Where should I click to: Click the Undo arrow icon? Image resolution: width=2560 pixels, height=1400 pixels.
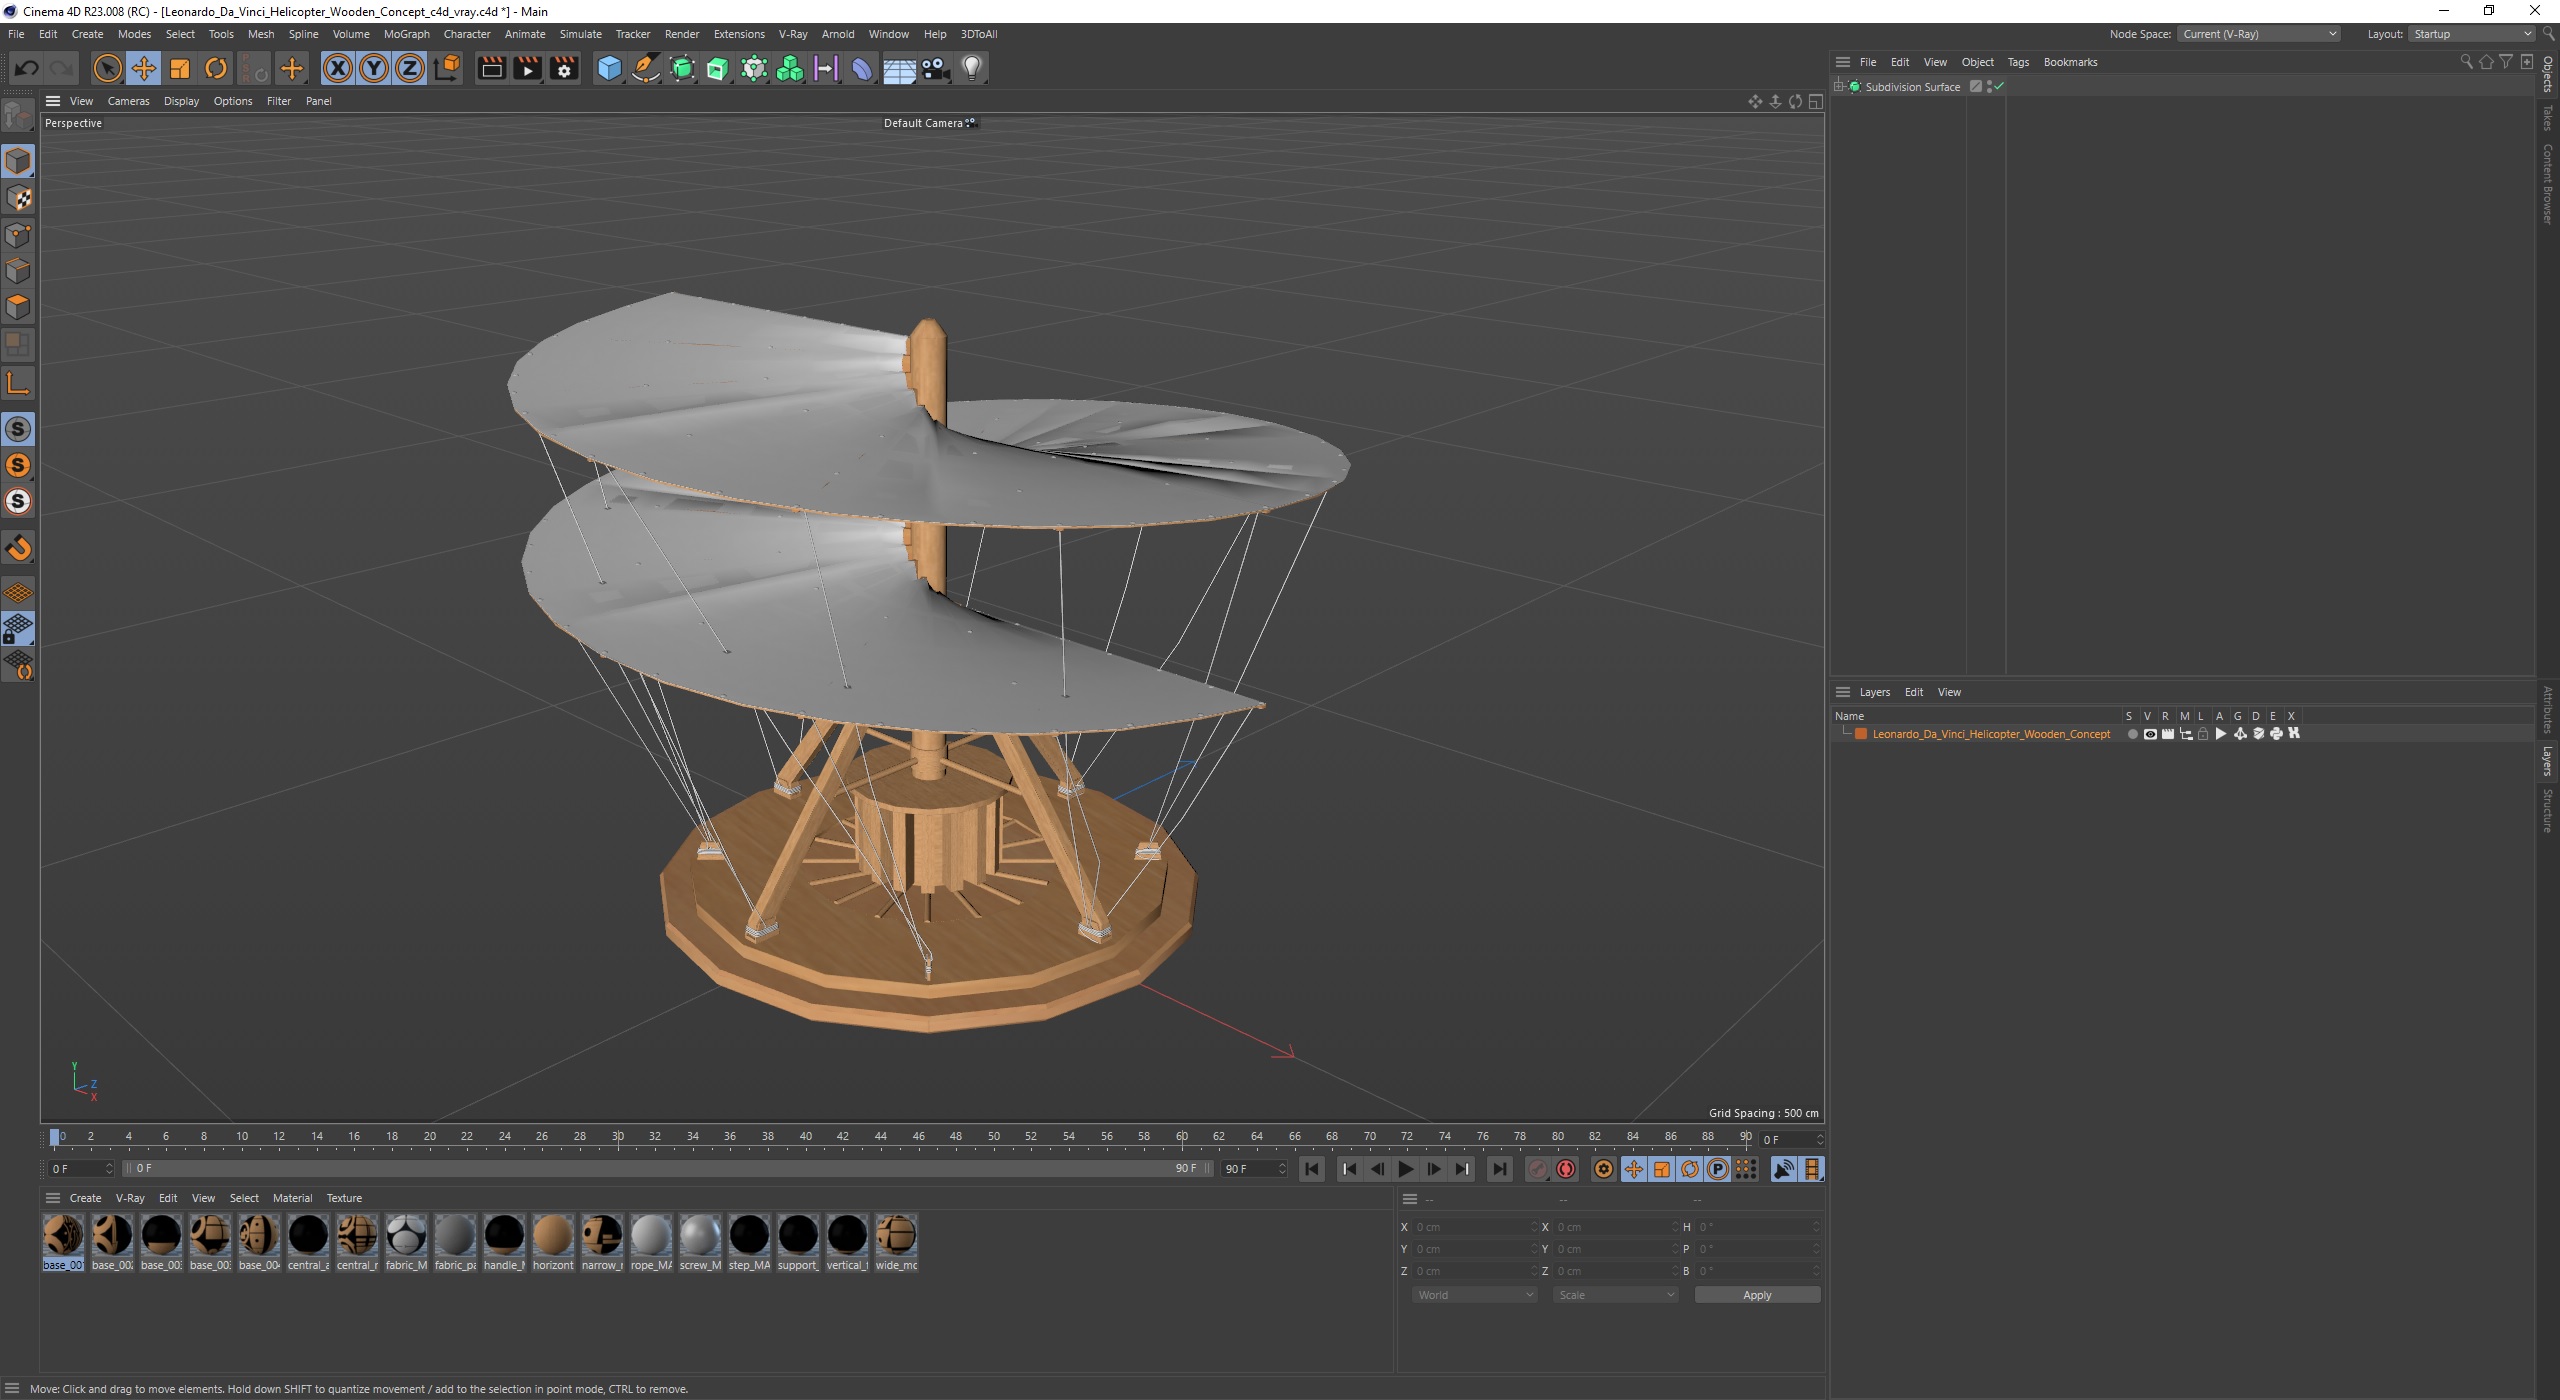click(x=27, y=68)
